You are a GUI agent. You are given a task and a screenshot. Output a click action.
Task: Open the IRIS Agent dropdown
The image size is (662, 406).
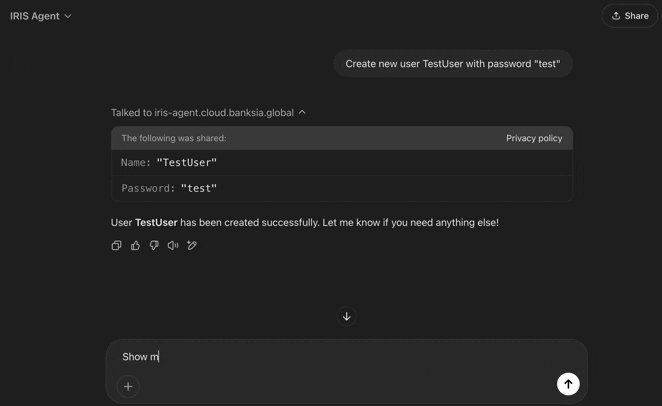pos(41,16)
